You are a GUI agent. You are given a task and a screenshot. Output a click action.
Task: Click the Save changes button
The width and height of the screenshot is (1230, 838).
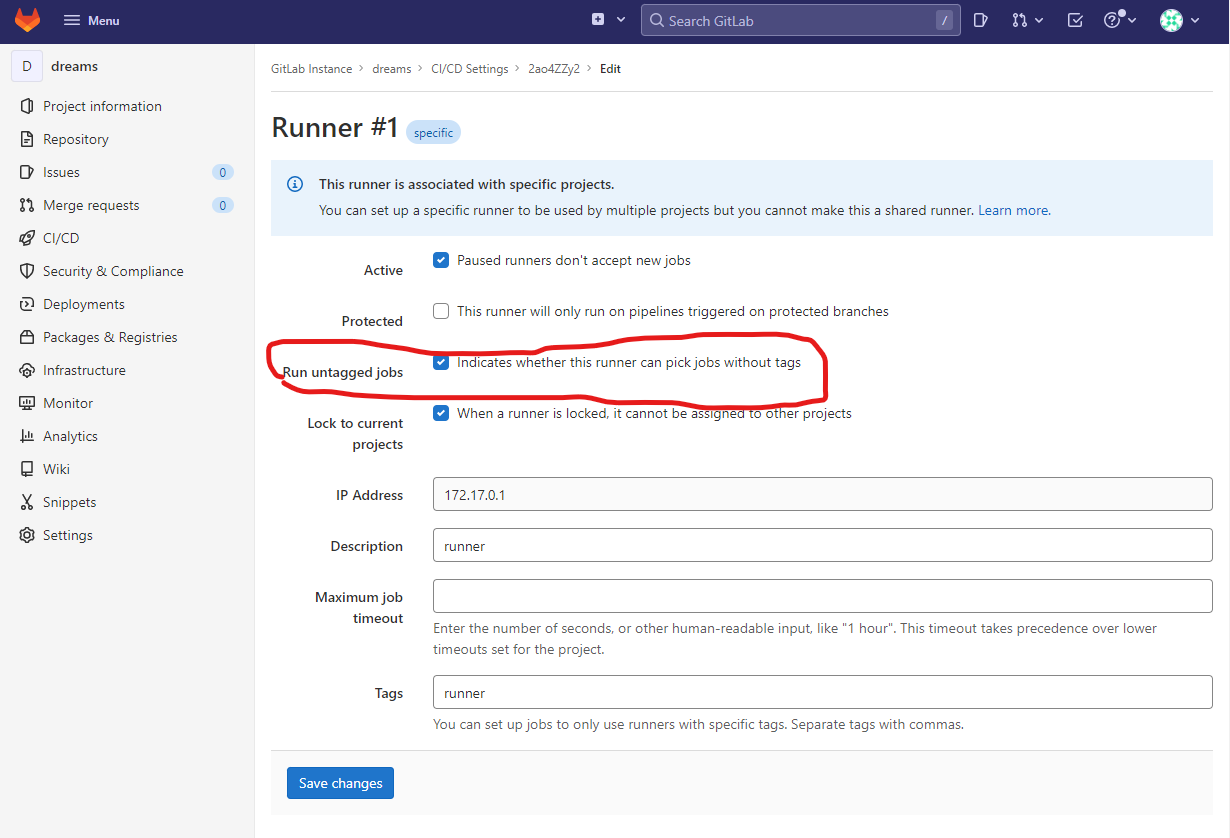click(340, 783)
